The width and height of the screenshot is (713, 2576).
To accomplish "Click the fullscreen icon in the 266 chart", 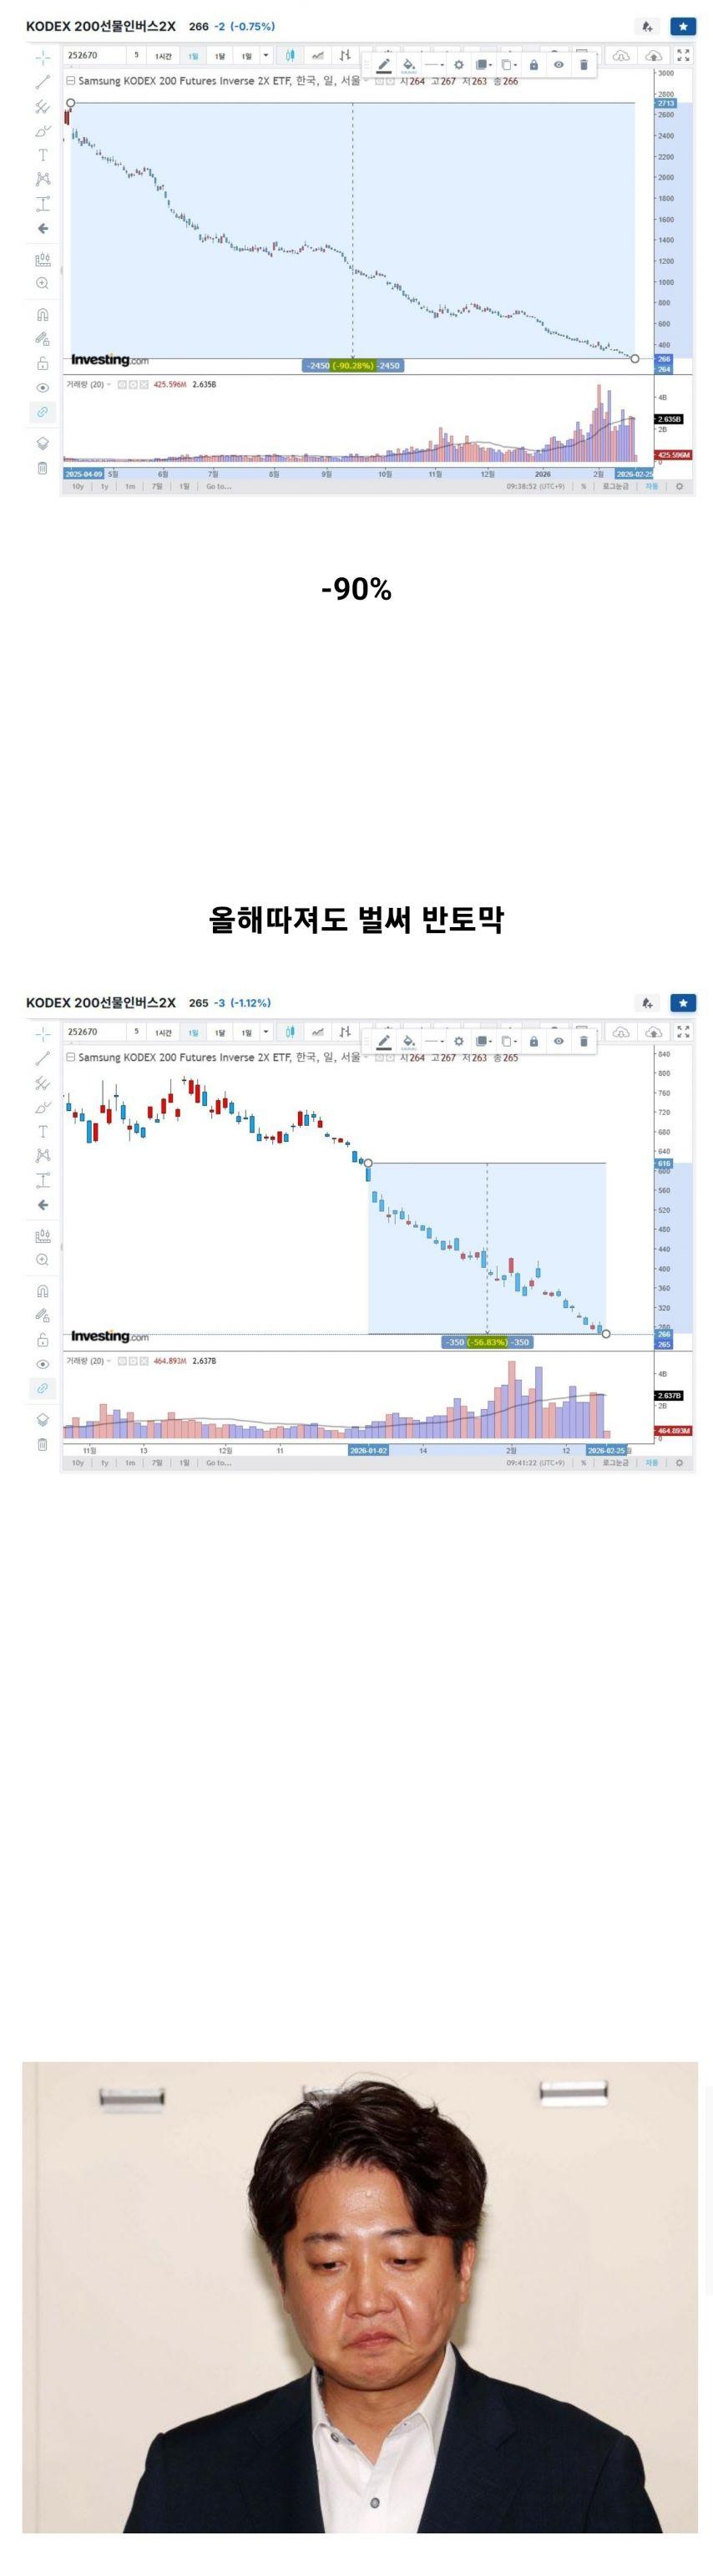I will tap(683, 55).
